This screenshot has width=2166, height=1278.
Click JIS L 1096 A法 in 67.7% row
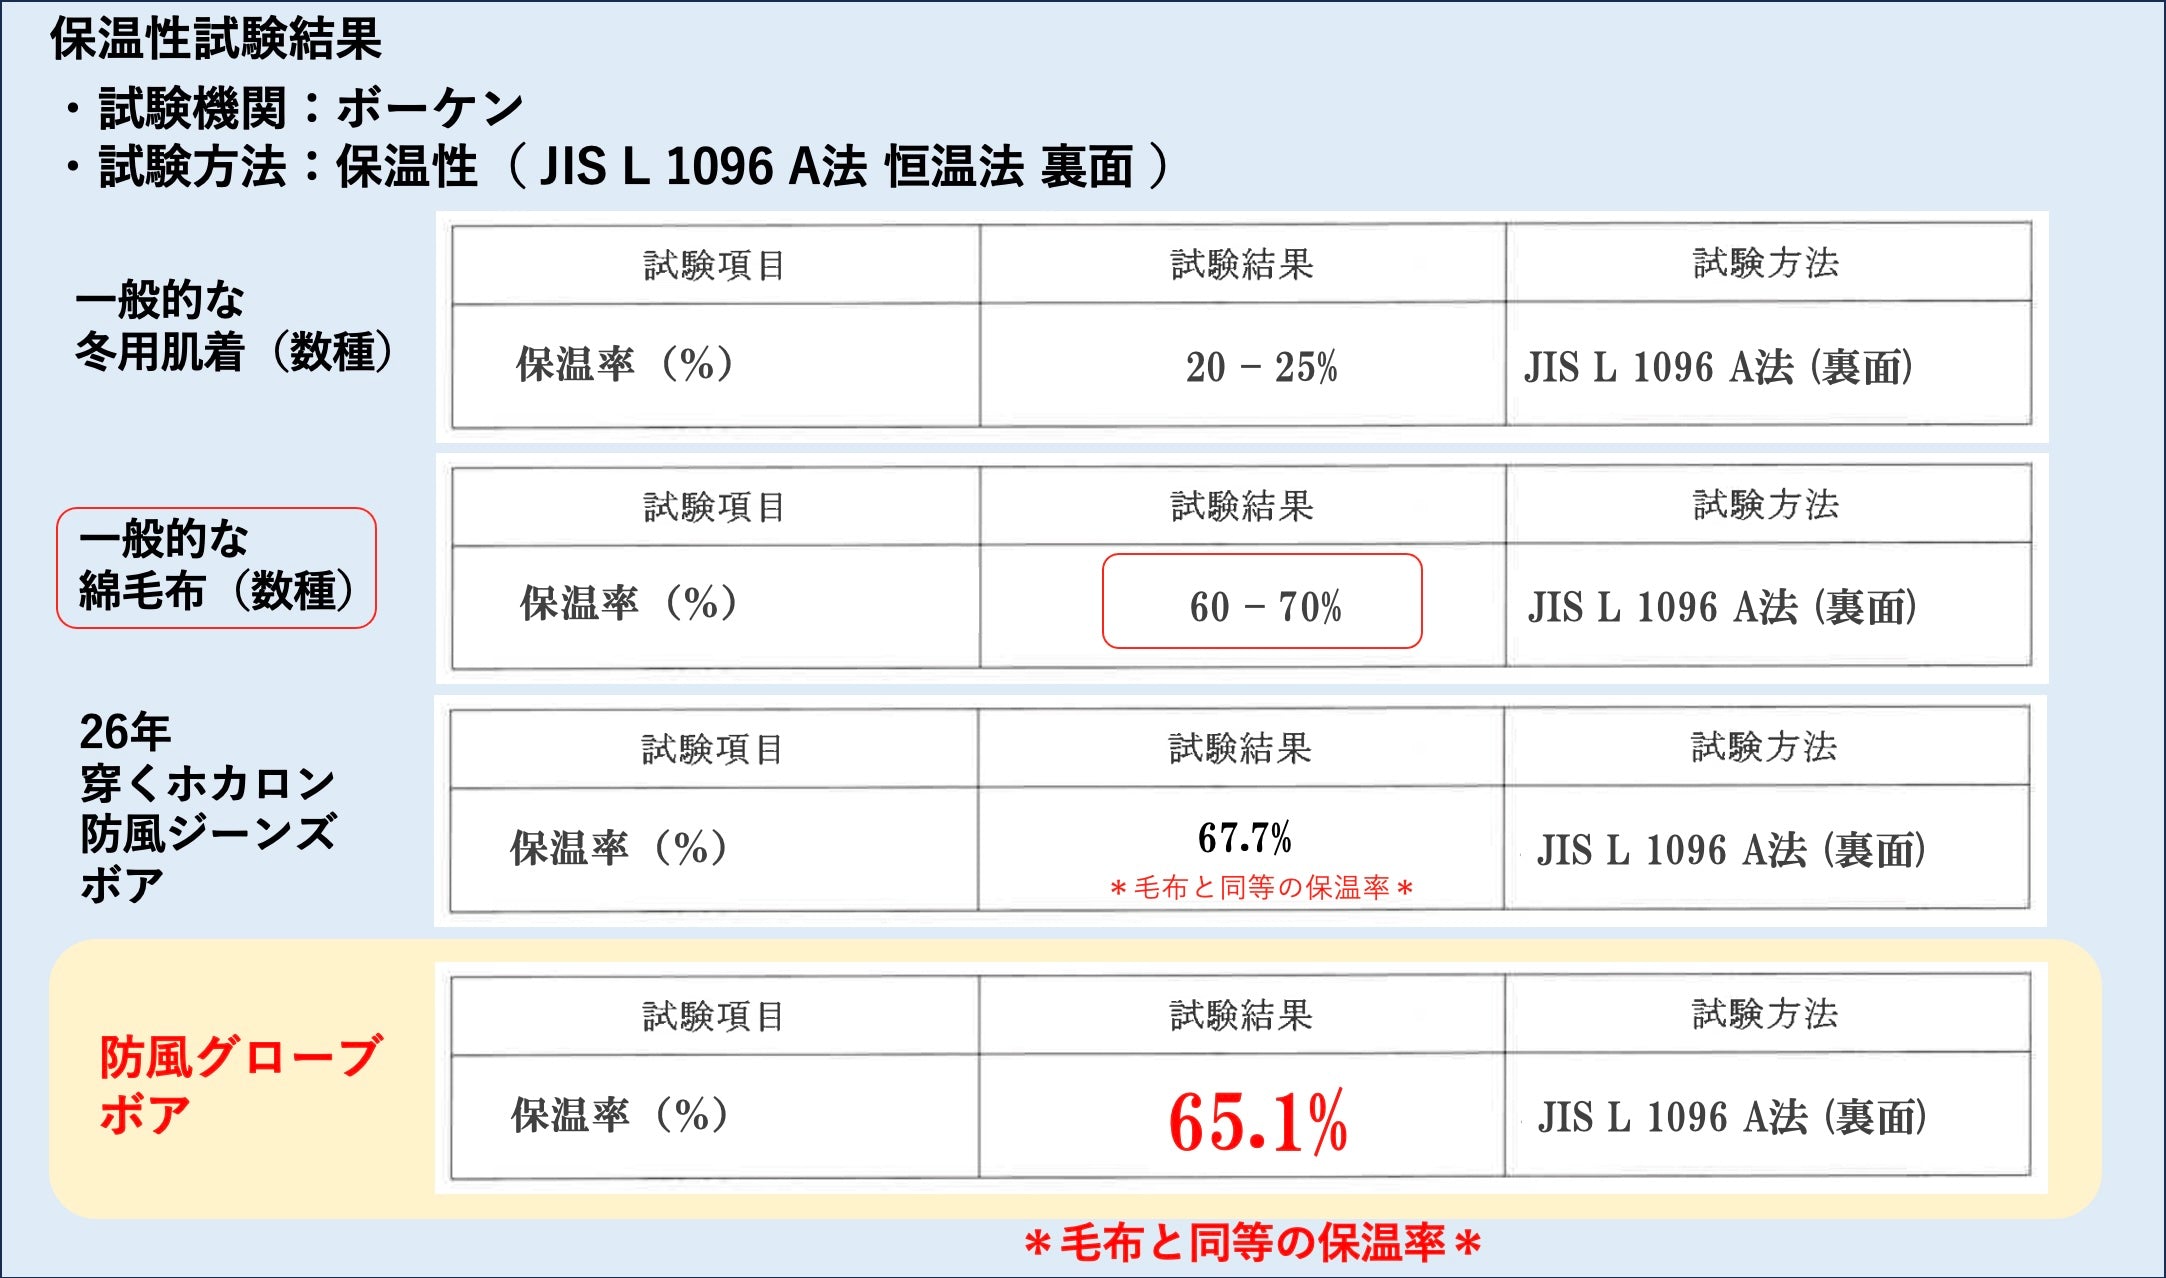point(1732,850)
